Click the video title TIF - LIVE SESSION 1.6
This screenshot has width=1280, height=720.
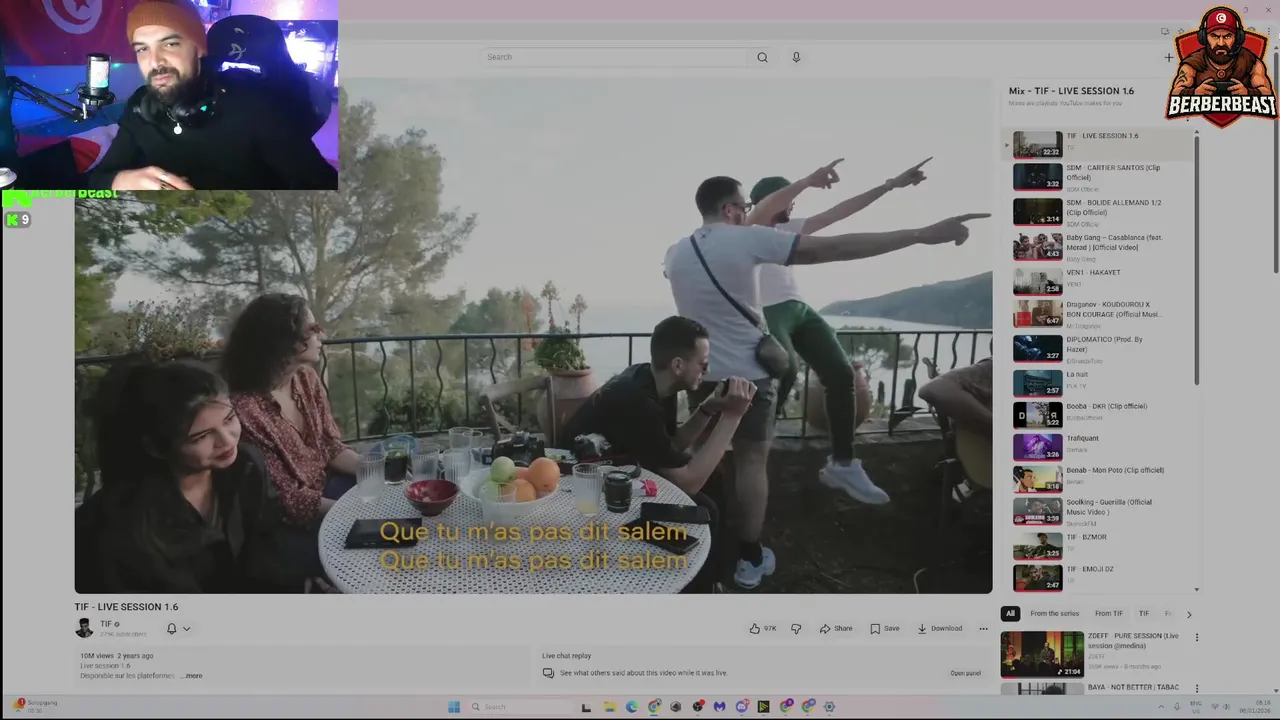126,607
